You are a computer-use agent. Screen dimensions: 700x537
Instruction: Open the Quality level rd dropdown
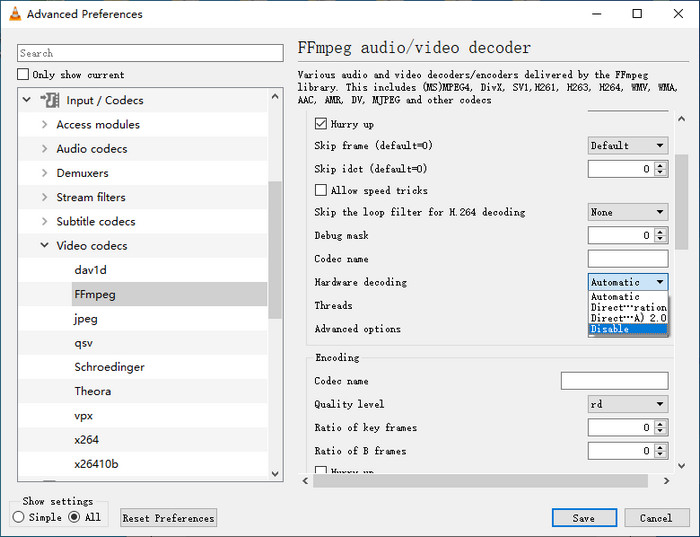628,404
